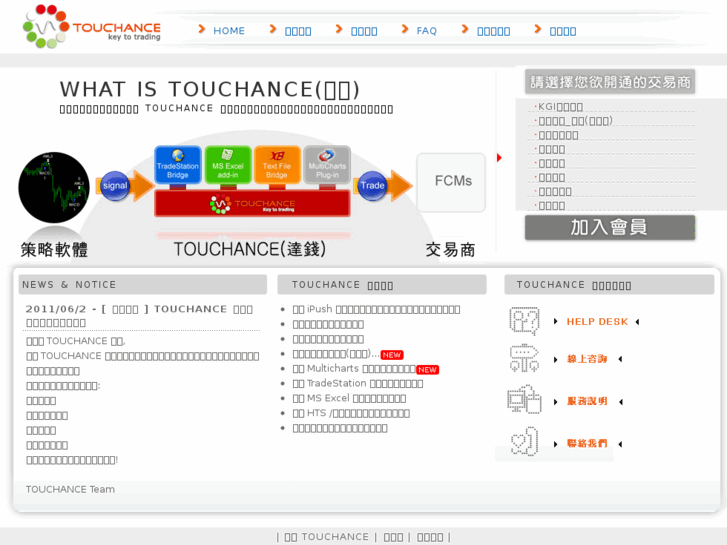The height and width of the screenshot is (545, 727).
Task: Click the red TOUCHANCE platform bar
Action: coord(252,203)
